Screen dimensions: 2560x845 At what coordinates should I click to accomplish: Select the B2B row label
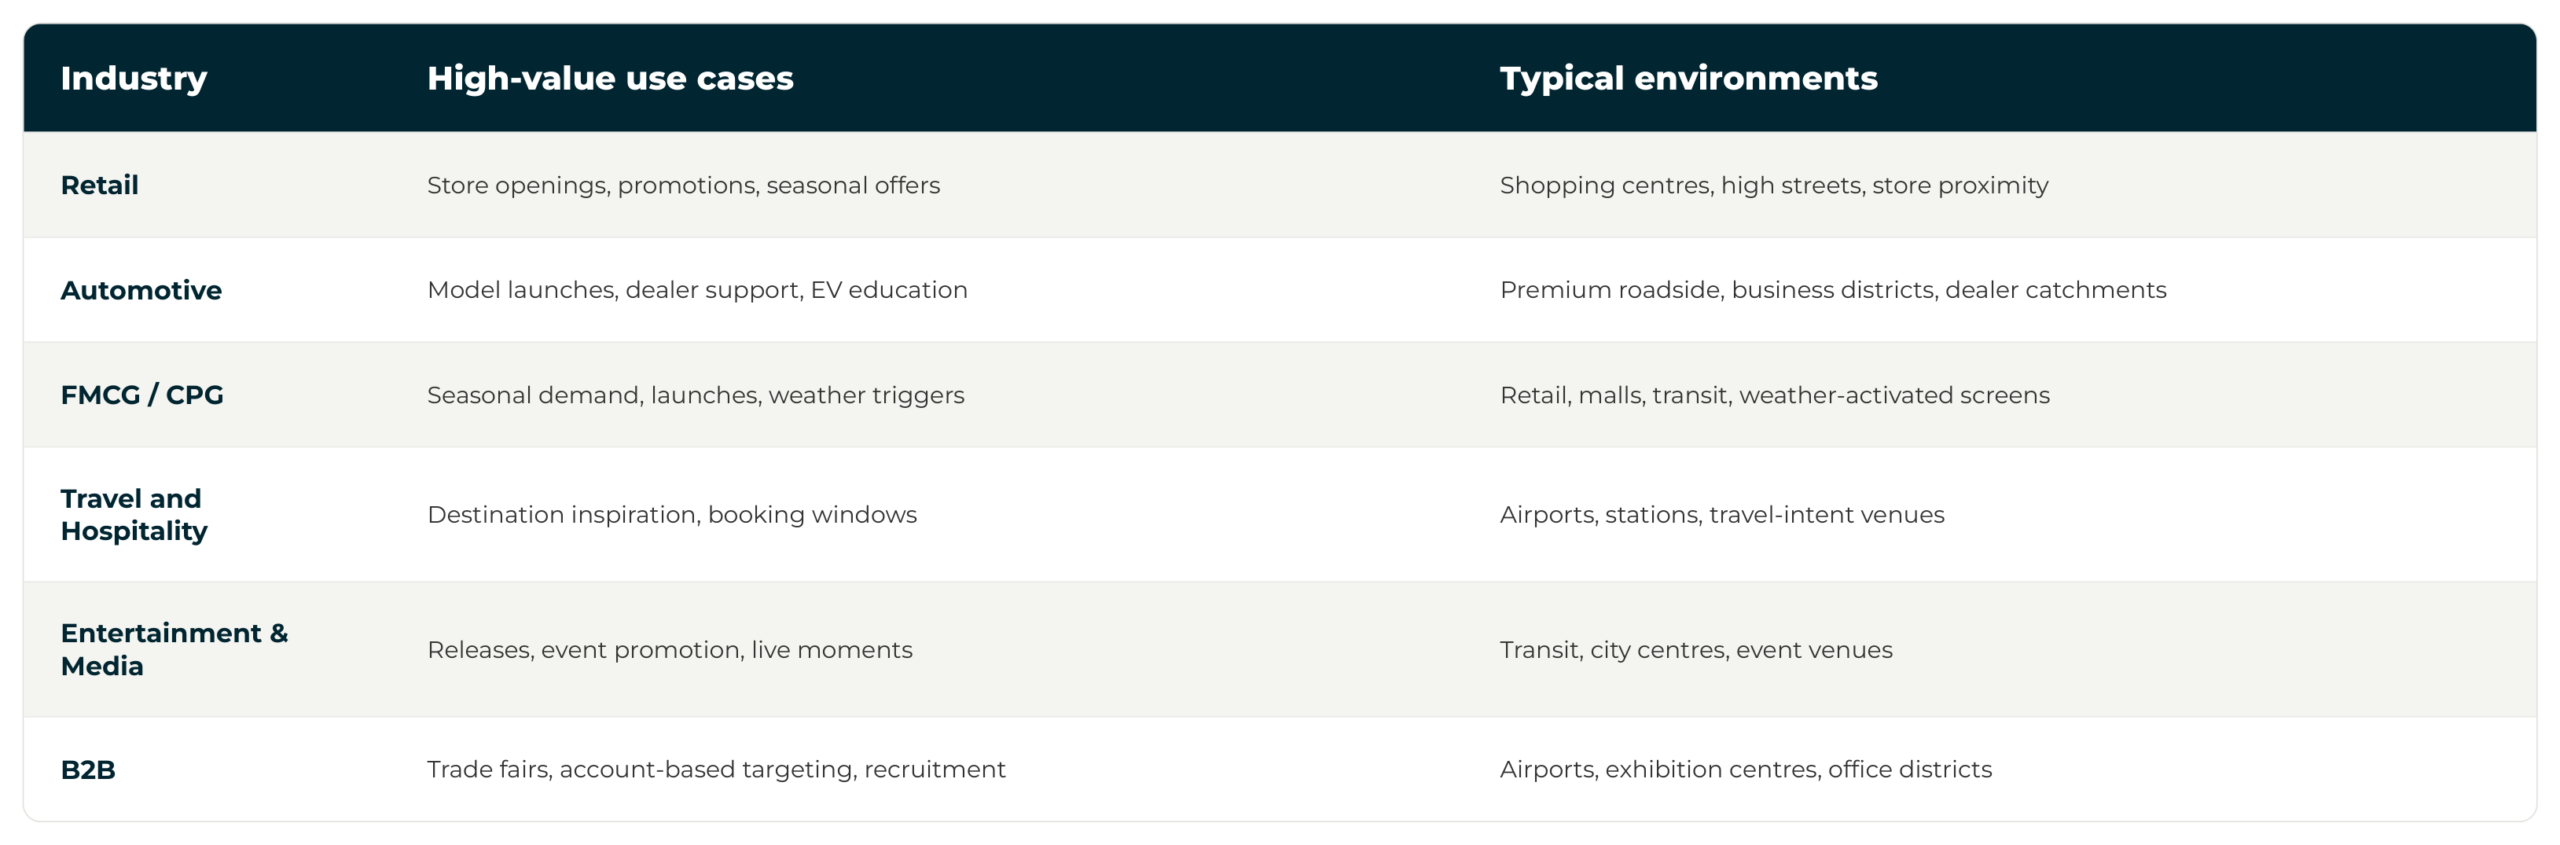pyautogui.click(x=88, y=769)
